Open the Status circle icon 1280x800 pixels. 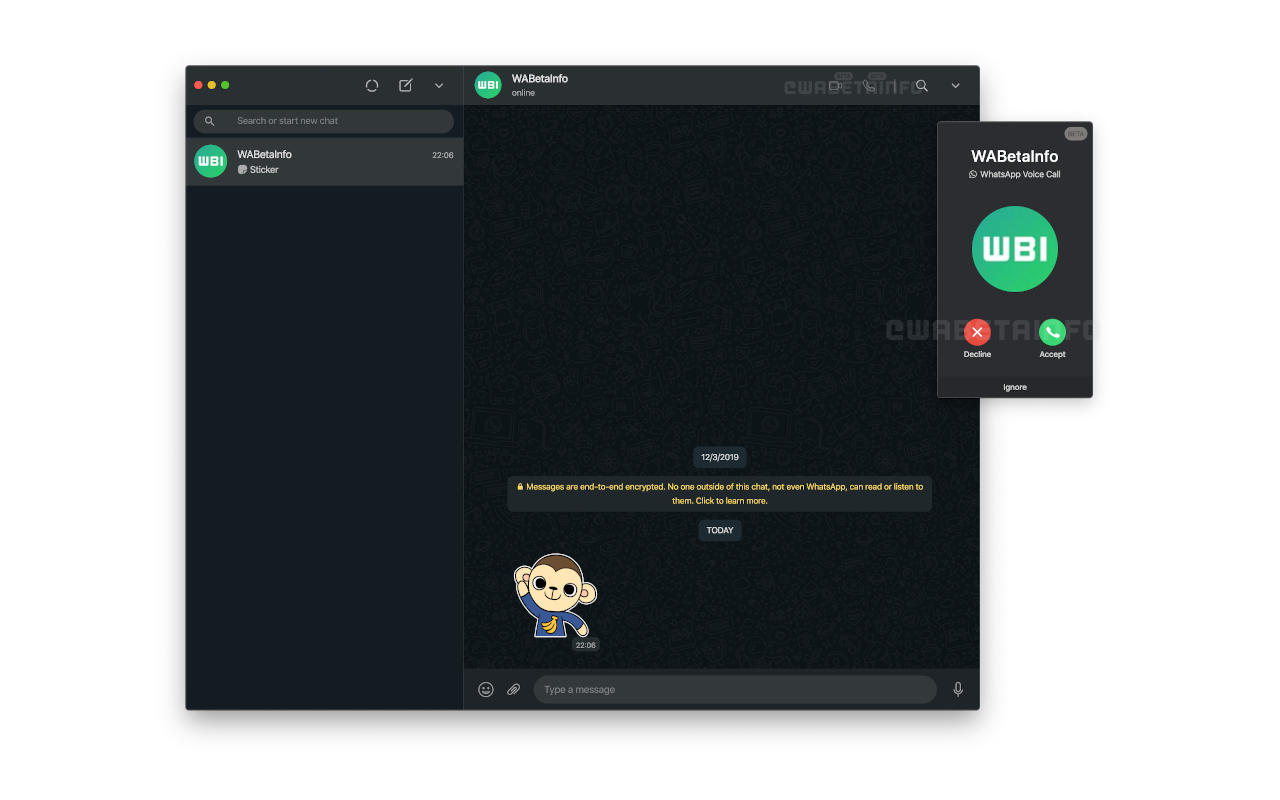pyautogui.click(x=372, y=86)
